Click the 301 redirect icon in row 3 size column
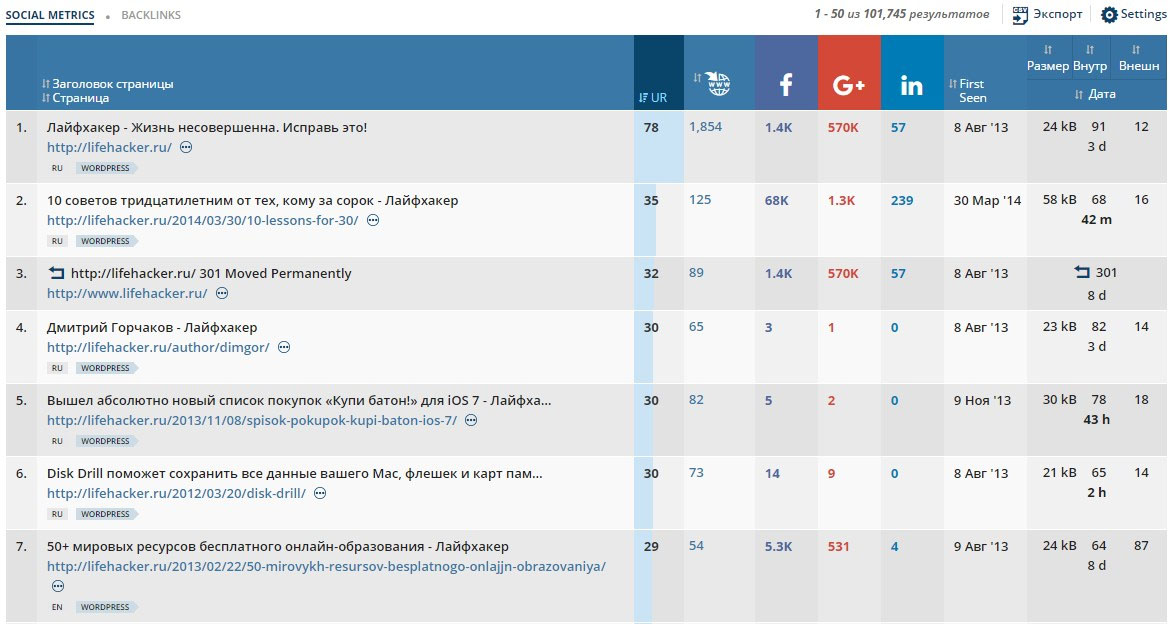 click(1082, 272)
